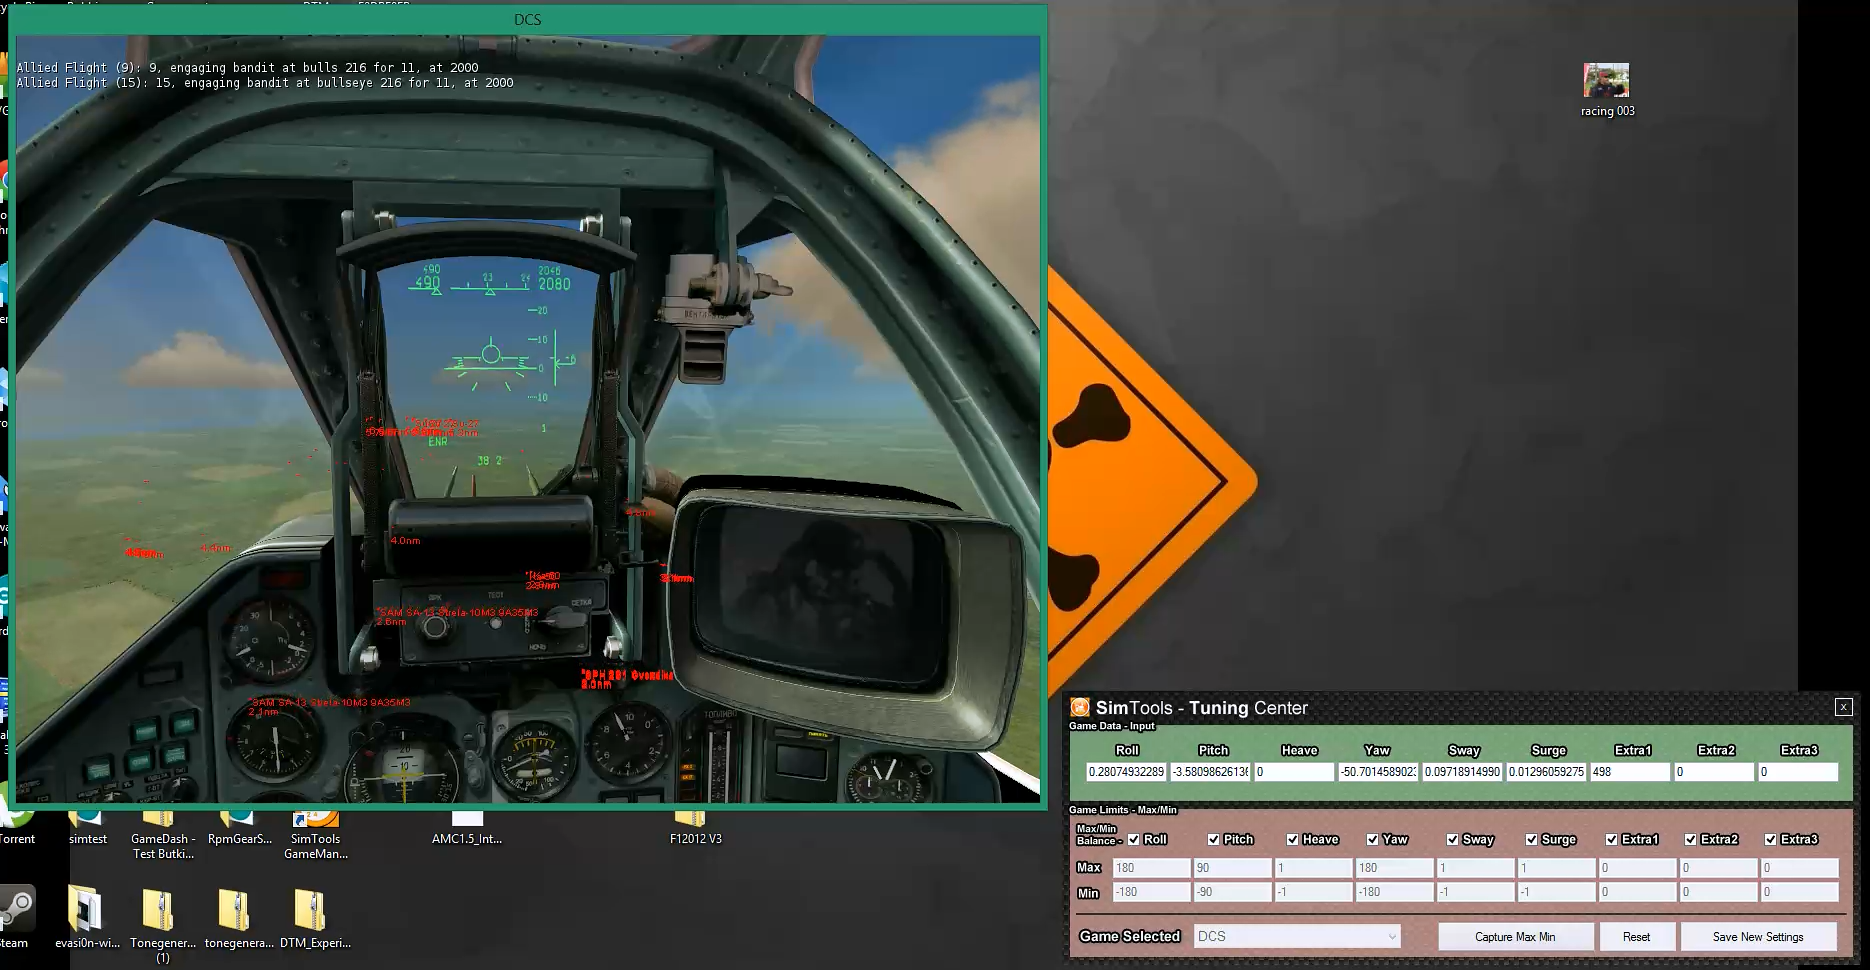Toggle the Yaw balance checkbox
This screenshot has width=1870, height=970.
coord(1372,840)
